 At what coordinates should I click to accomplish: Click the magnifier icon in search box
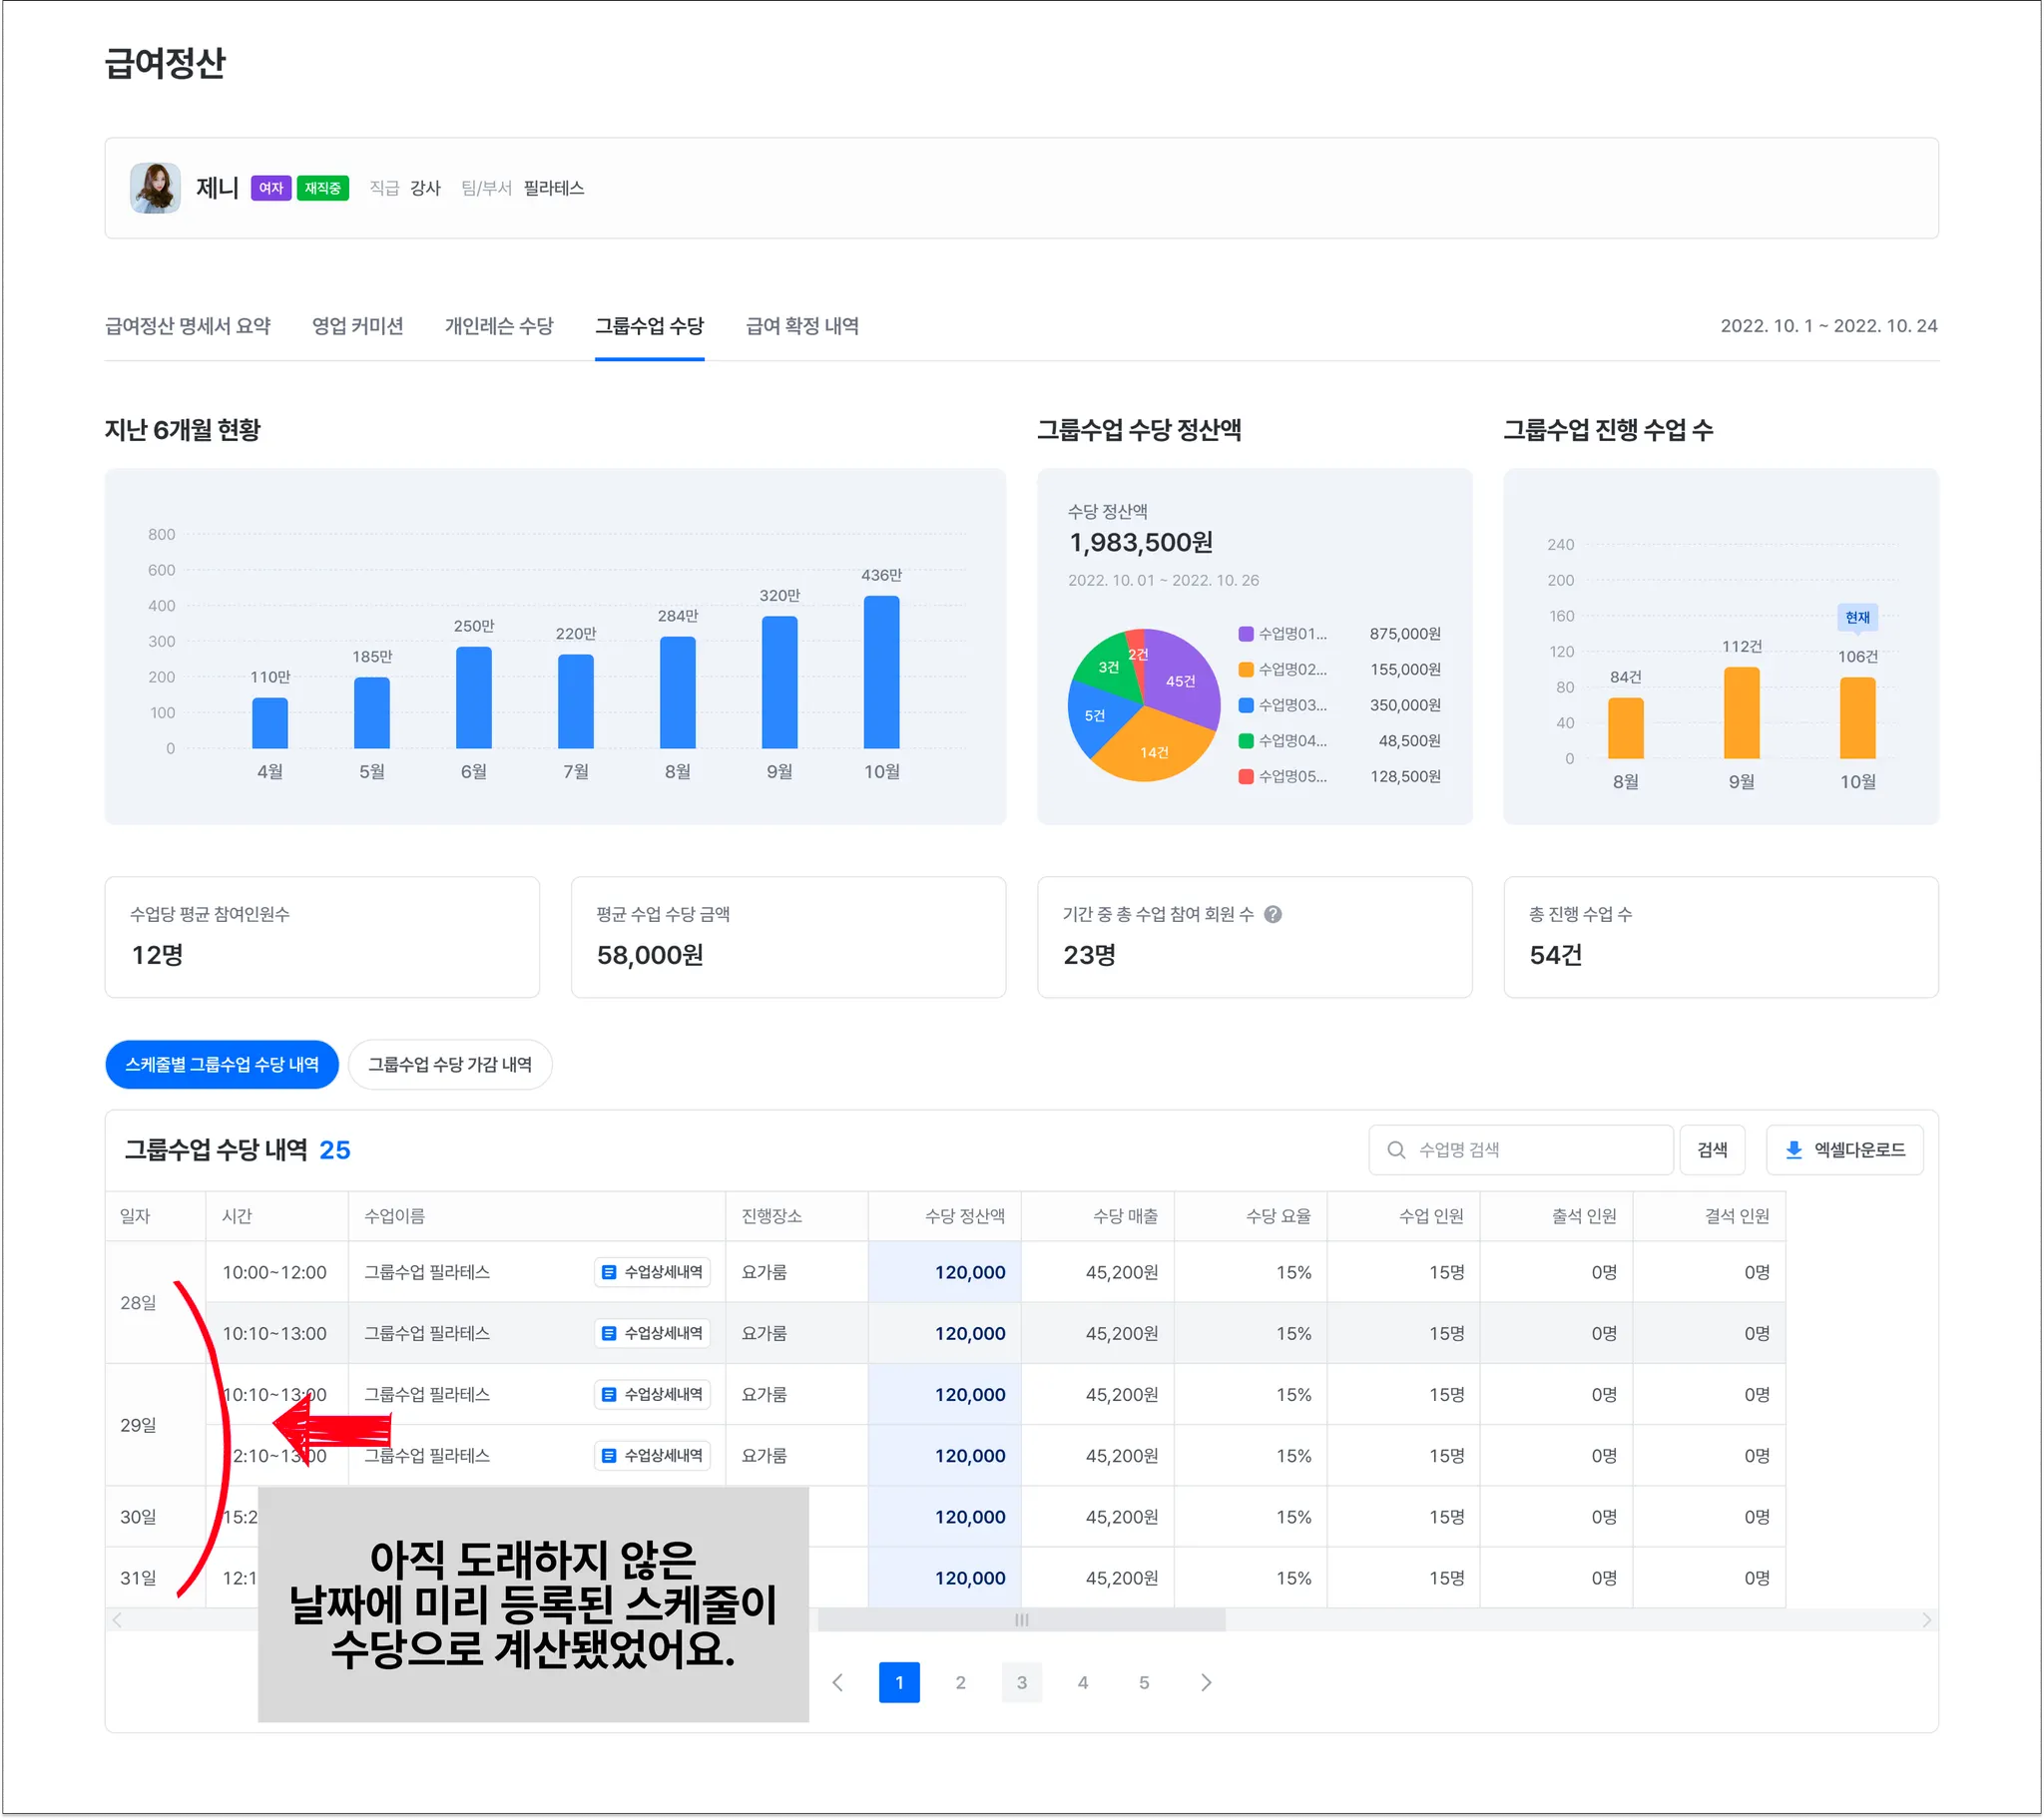point(1396,1150)
